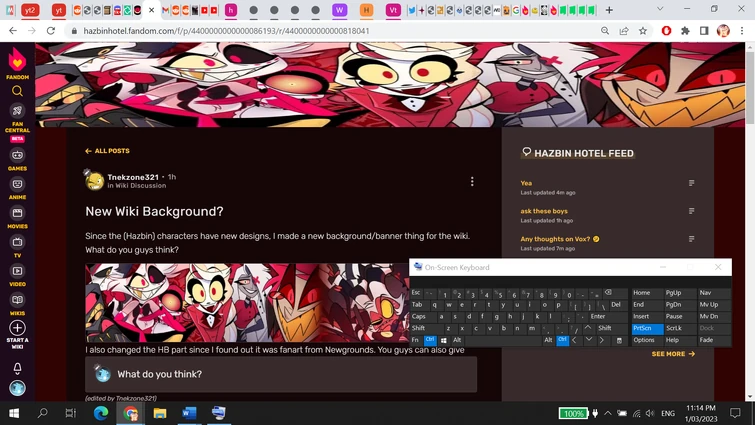The width and height of the screenshot is (755, 425).
Task: Click the address bar URL
Action: click(x=226, y=31)
